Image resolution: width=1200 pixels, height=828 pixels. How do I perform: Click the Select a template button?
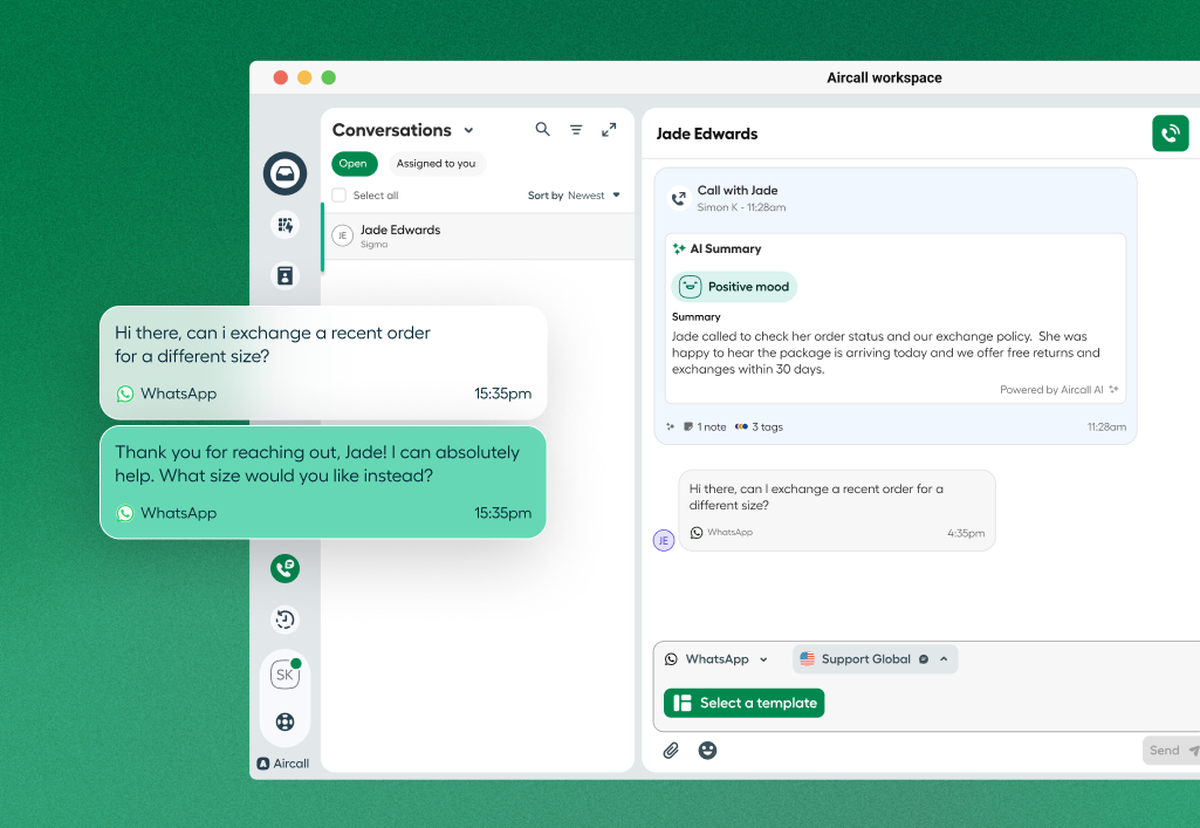click(744, 703)
